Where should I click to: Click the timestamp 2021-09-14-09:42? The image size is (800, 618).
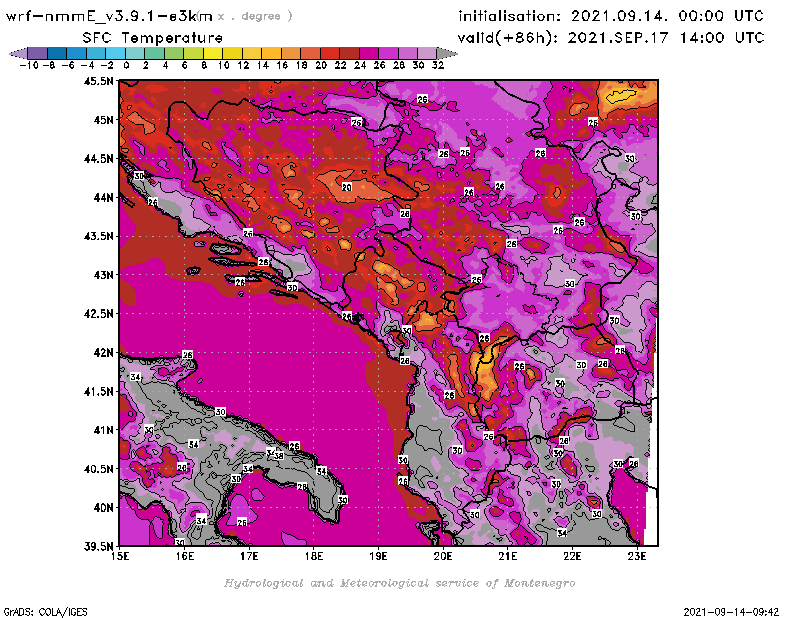coord(731,612)
